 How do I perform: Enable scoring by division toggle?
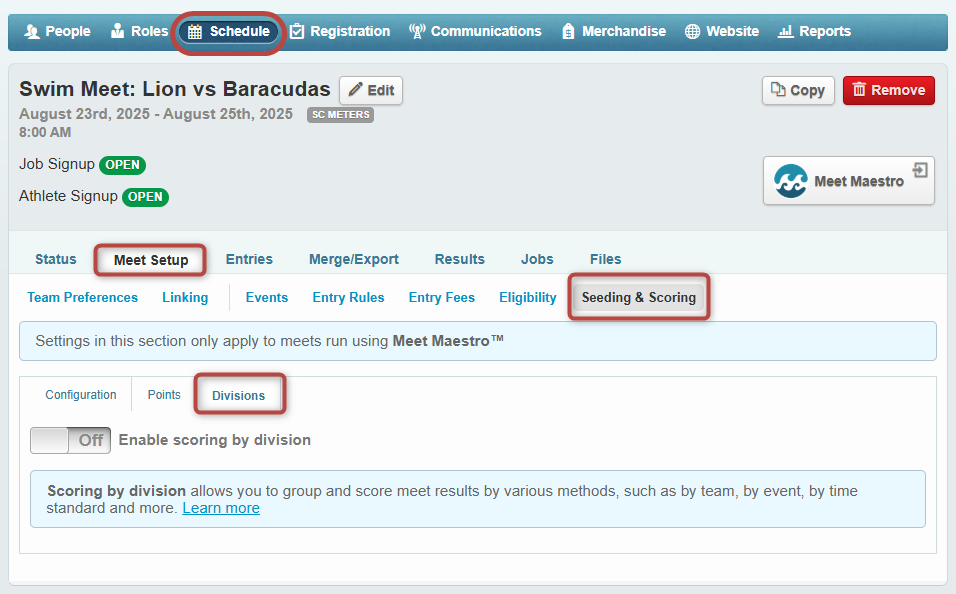70,440
